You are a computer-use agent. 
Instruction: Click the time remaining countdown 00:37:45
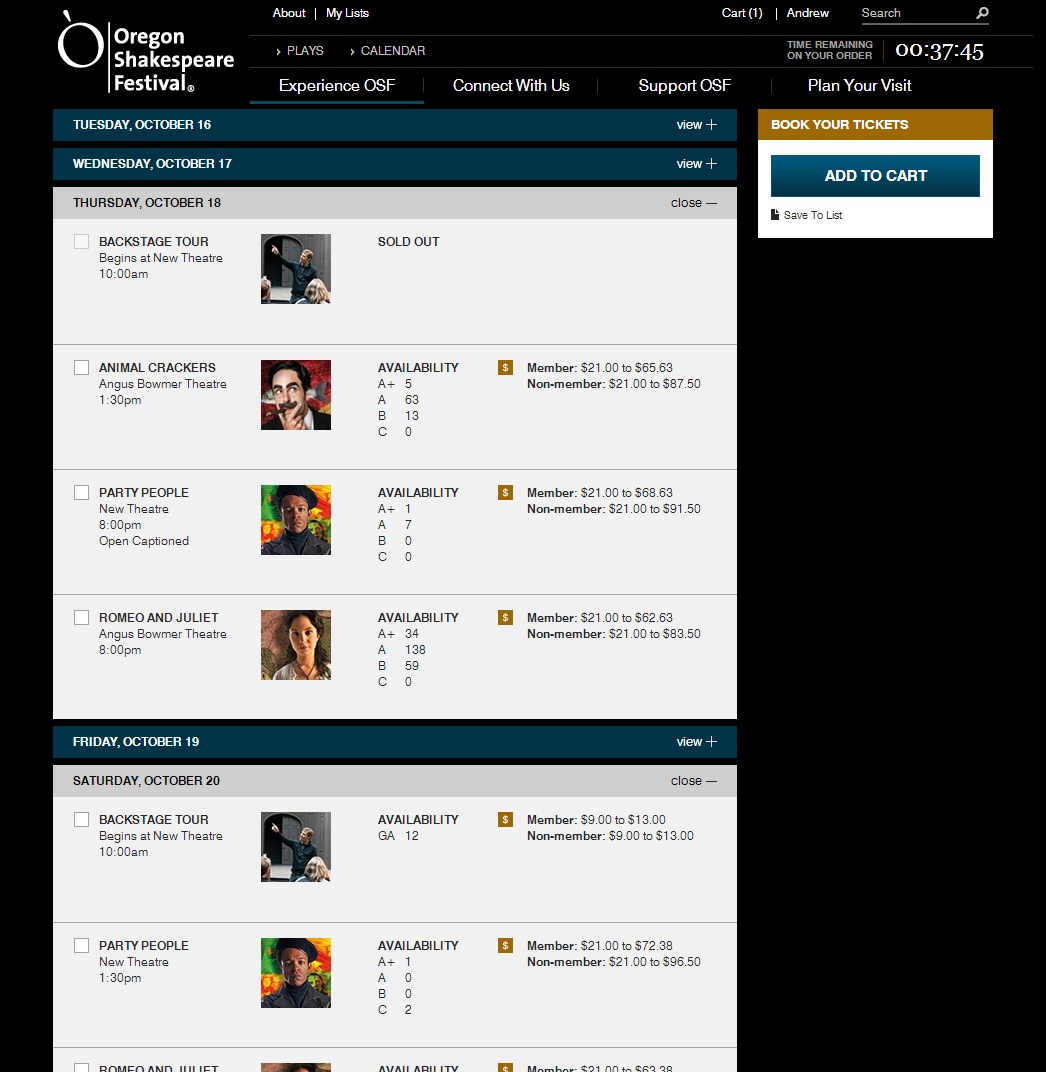[939, 51]
